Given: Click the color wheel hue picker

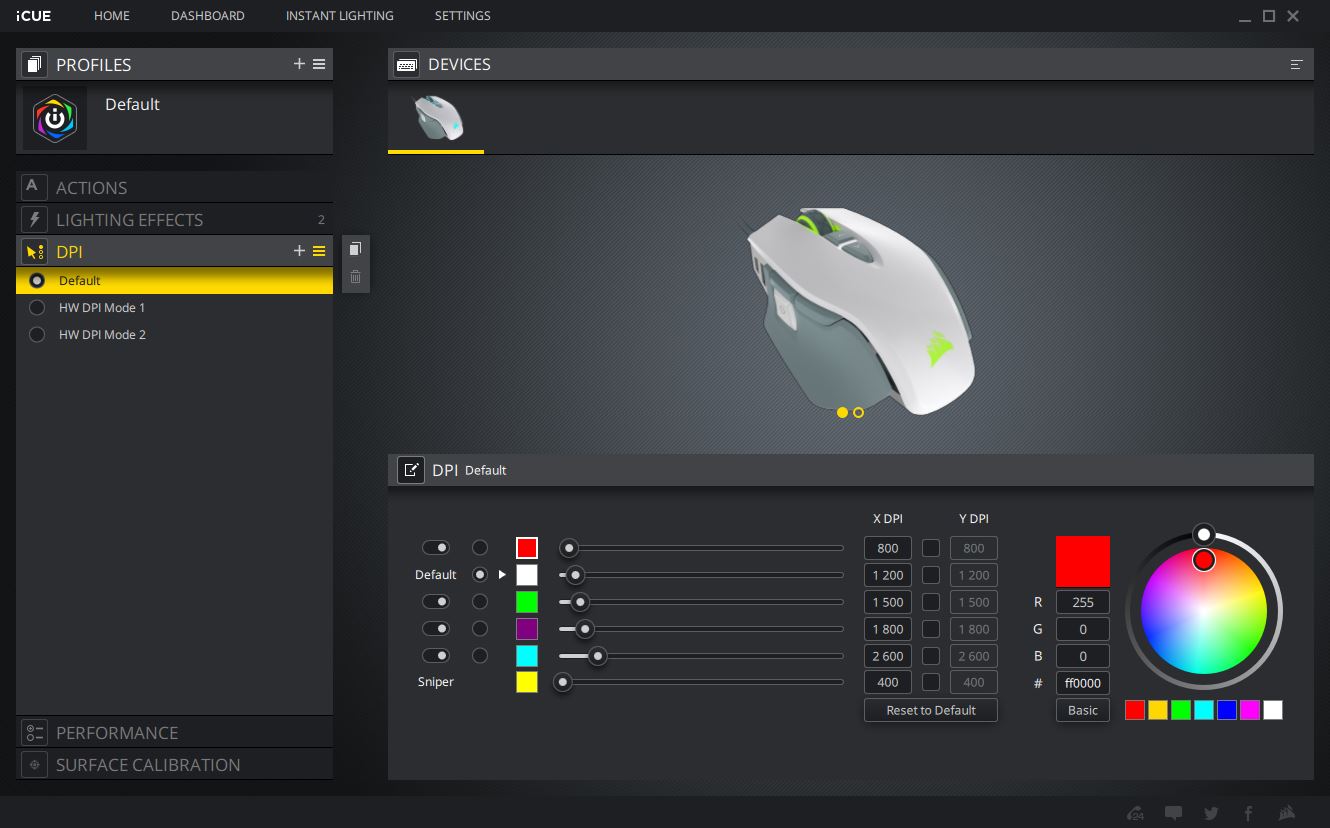Looking at the screenshot, I should 1204,560.
